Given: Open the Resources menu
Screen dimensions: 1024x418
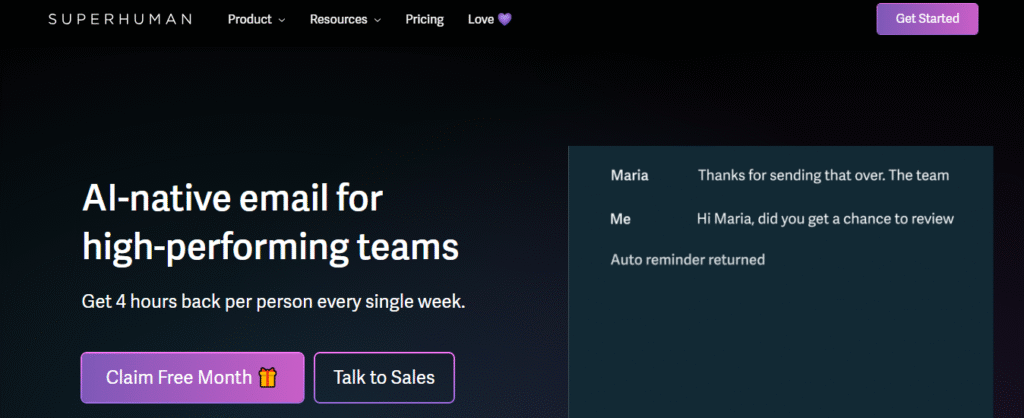Looking at the screenshot, I should click(x=345, y=20).
